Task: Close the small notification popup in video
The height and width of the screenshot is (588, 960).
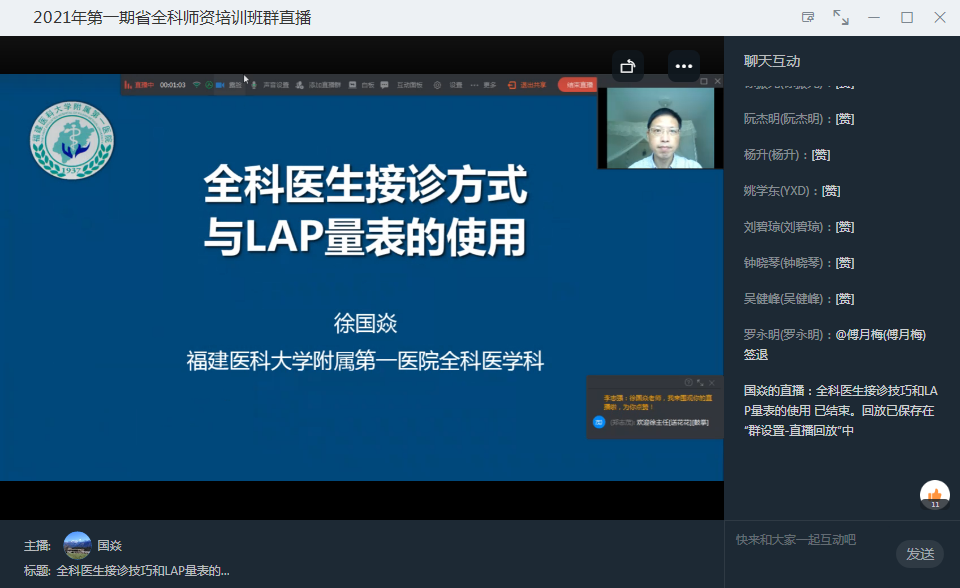Action: pyautogui.click(x=713, y=382)
